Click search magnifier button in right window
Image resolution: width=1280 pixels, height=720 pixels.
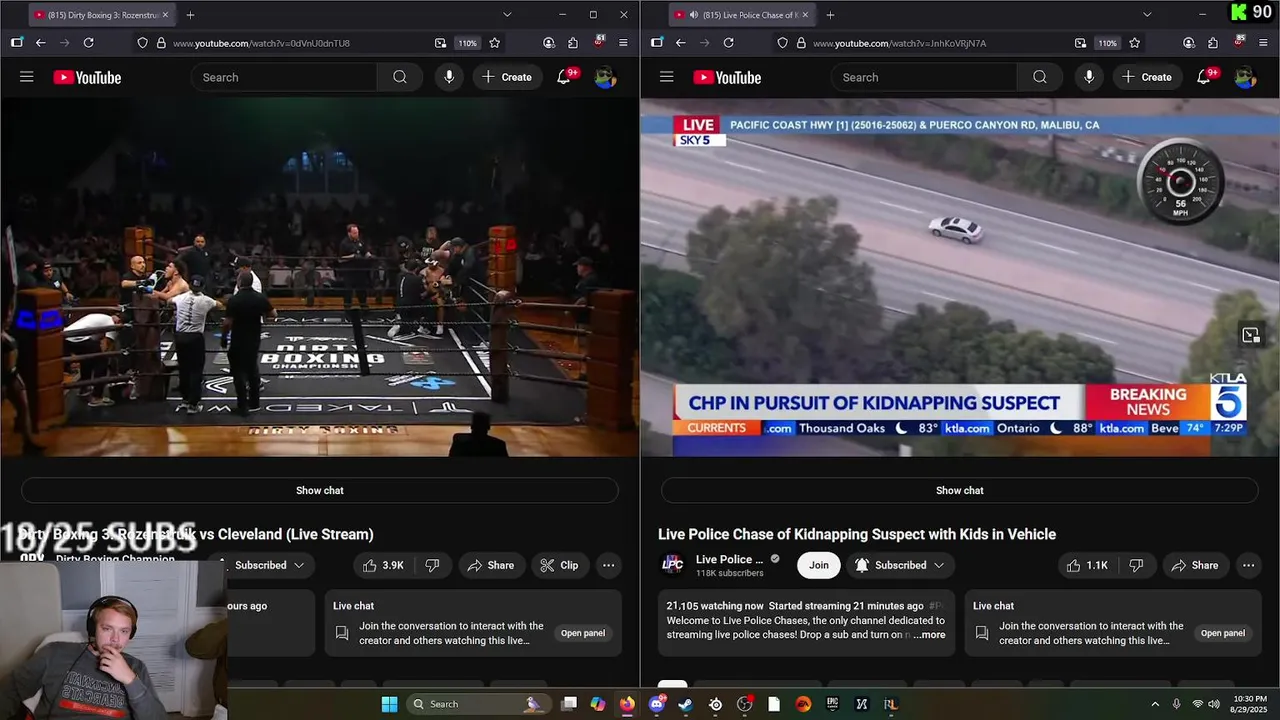pos(1040,77)
